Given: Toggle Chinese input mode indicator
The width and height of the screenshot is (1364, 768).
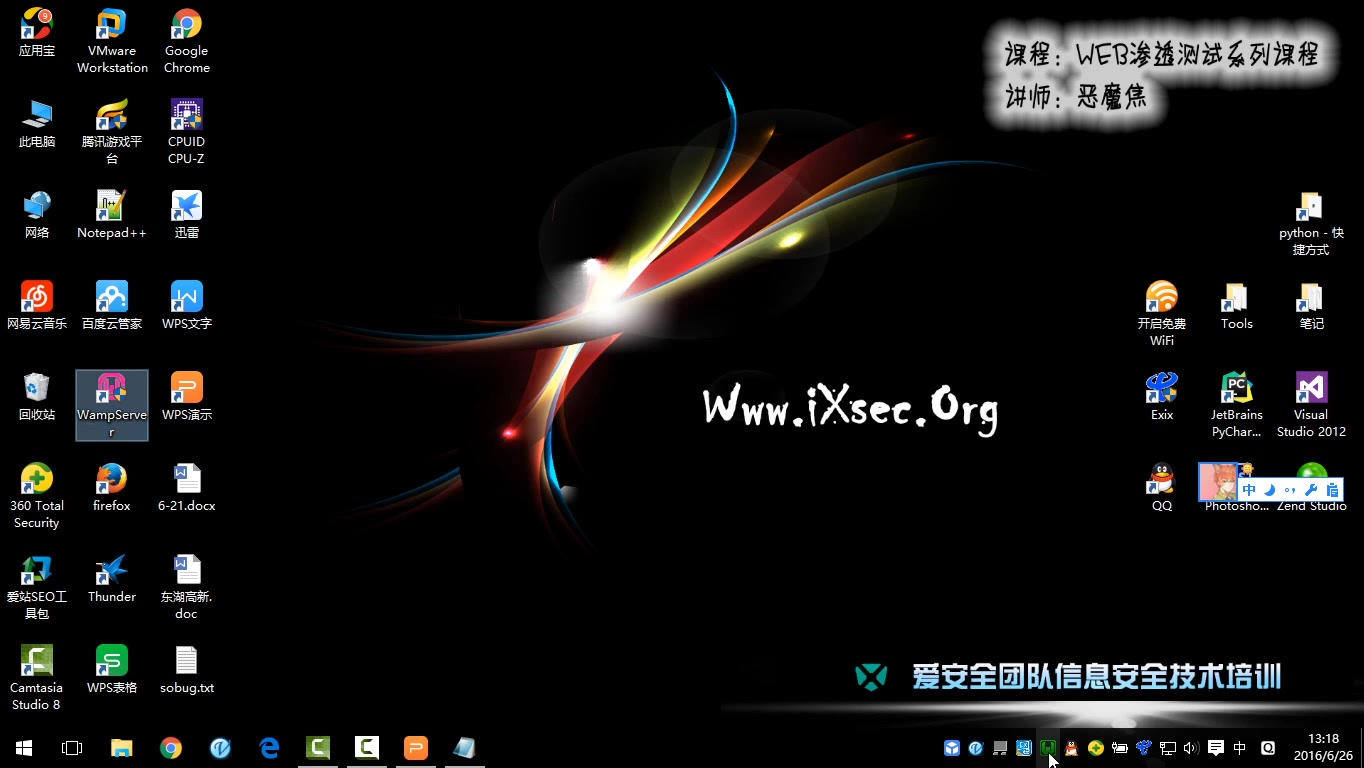Looking at the screenshot, I should click(1238, 747).
